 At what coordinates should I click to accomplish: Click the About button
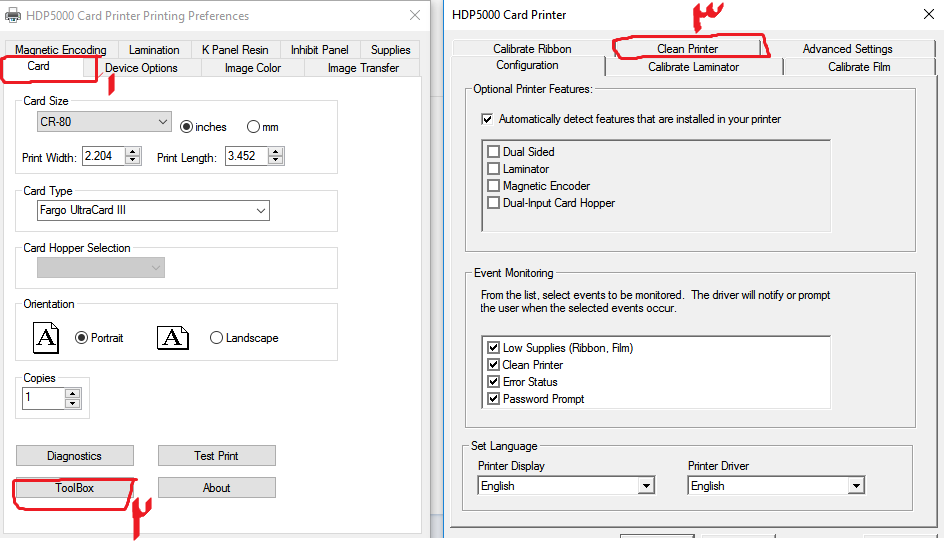pyautogui.click(x=217, y=488)
